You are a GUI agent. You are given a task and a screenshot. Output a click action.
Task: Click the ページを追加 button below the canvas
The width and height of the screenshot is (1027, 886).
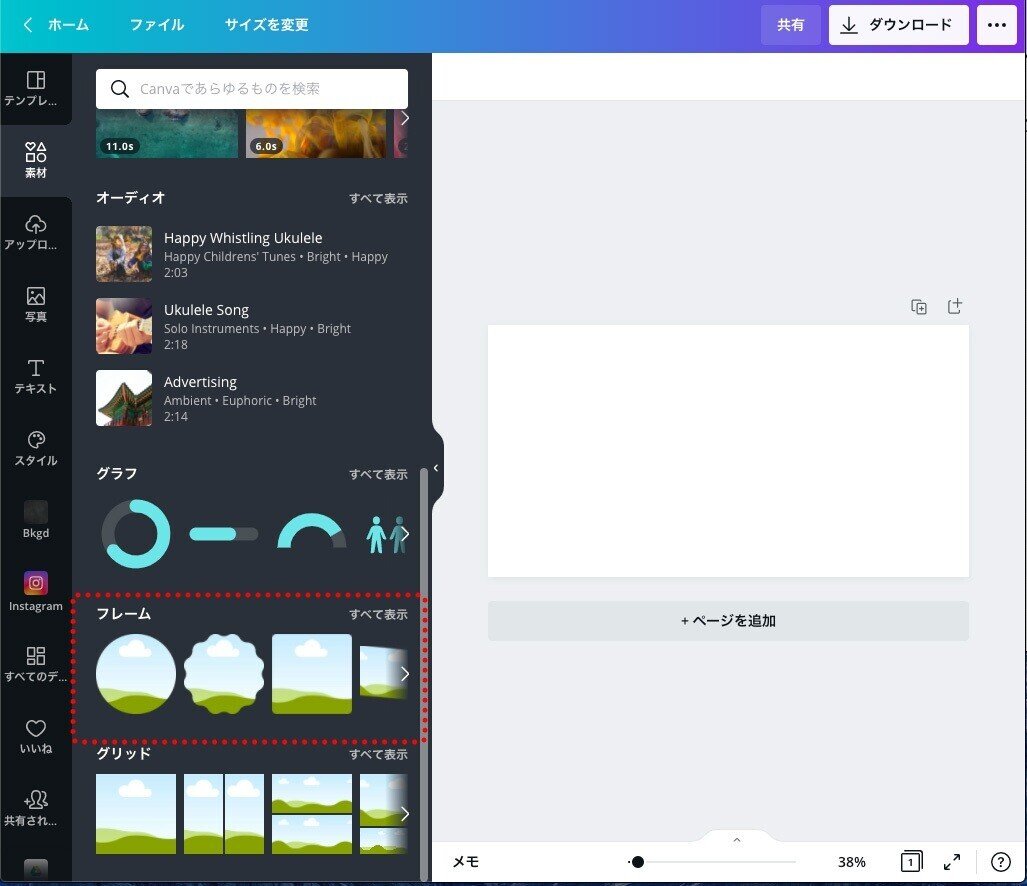pyautogui.click(x=727, y=620)
